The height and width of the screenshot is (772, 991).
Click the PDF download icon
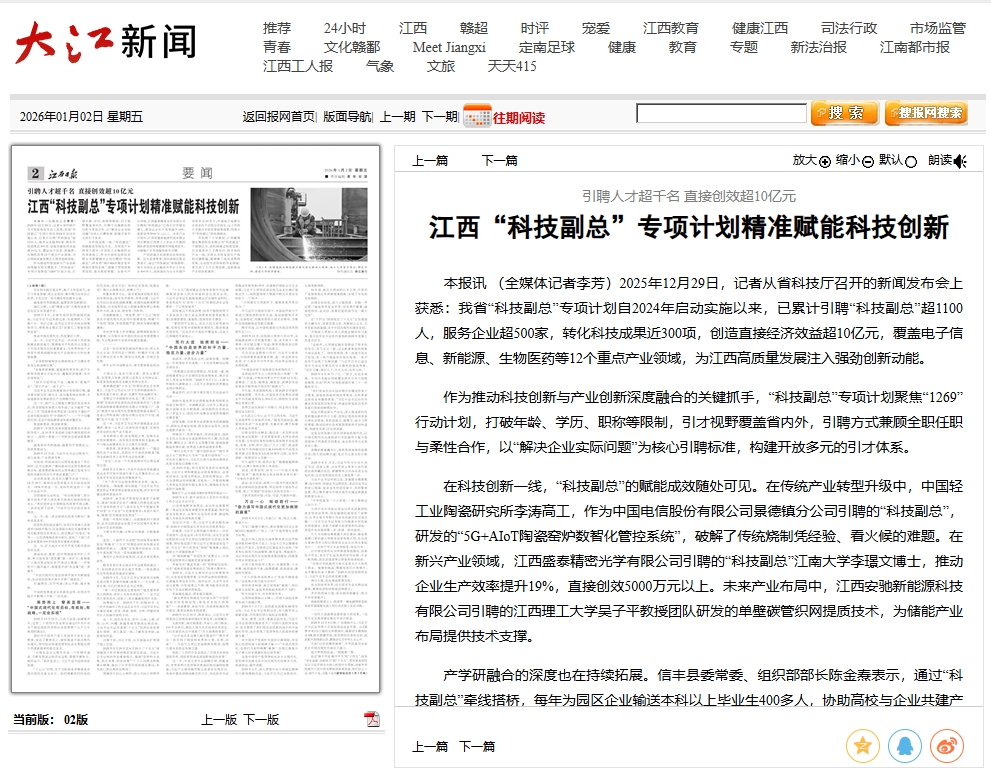[372, 719]
